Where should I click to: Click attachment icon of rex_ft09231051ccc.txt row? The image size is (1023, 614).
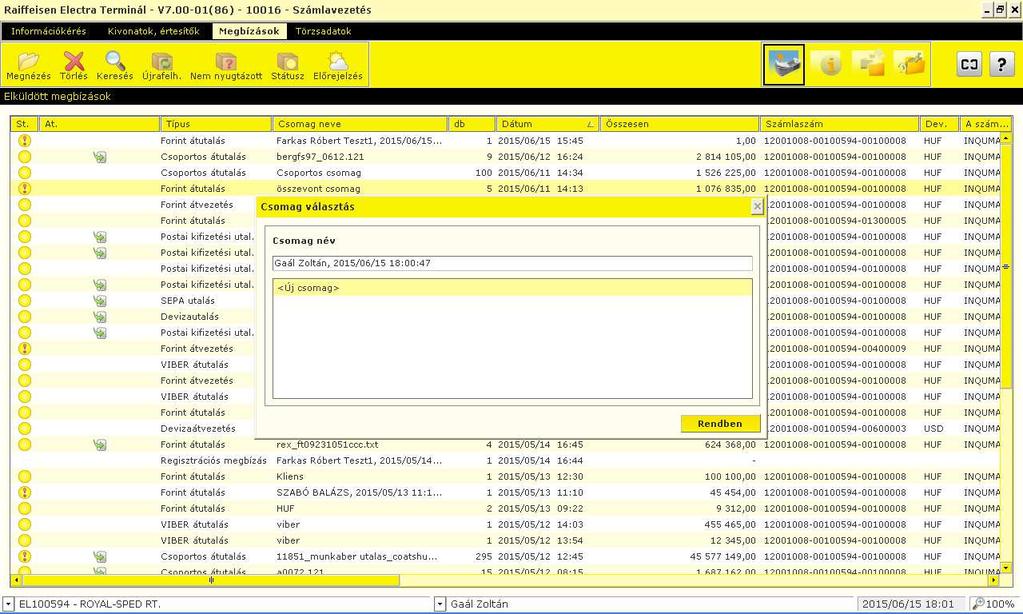(99, 444)
